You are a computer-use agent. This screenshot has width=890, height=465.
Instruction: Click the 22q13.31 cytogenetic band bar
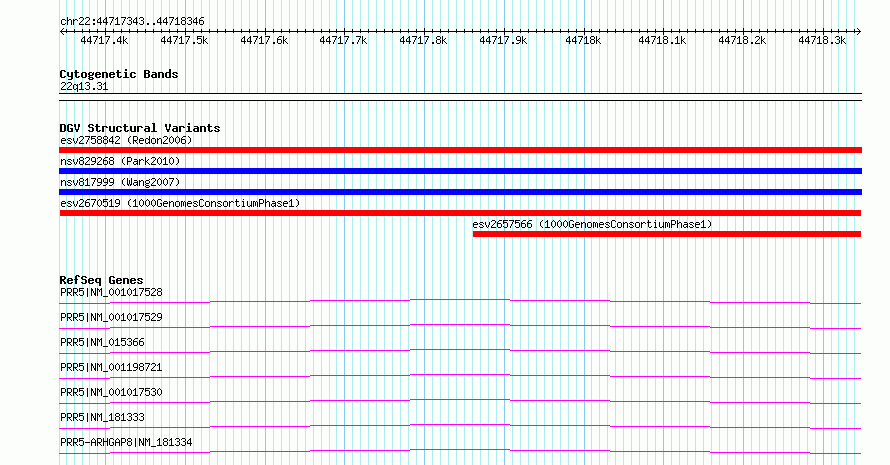tap(460, 97)
